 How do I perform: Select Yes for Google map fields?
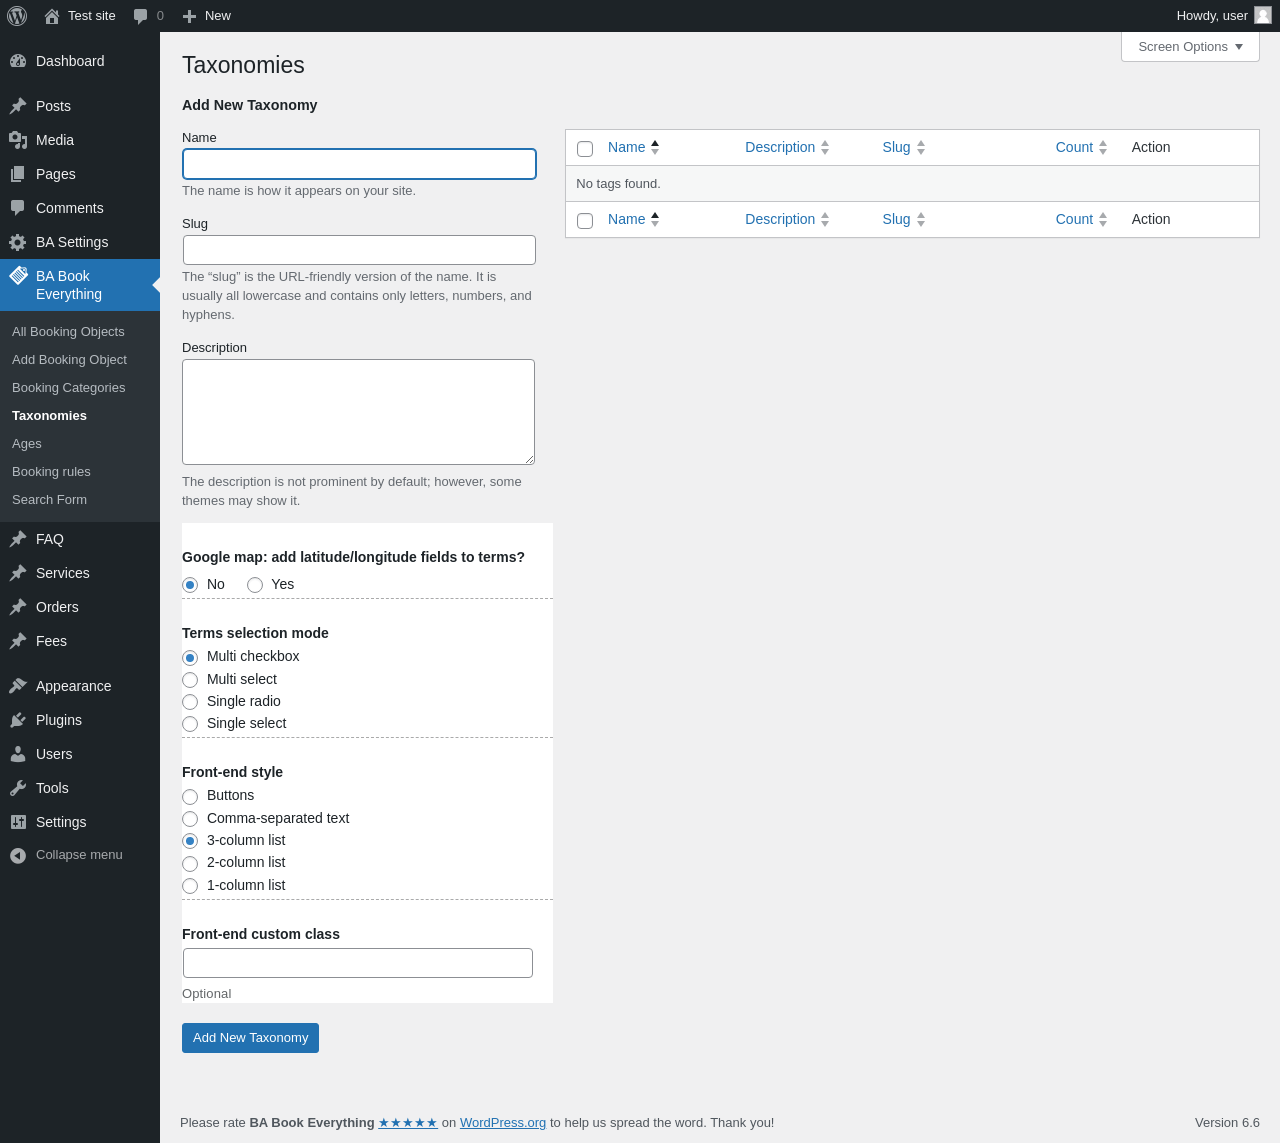[255, 585]
